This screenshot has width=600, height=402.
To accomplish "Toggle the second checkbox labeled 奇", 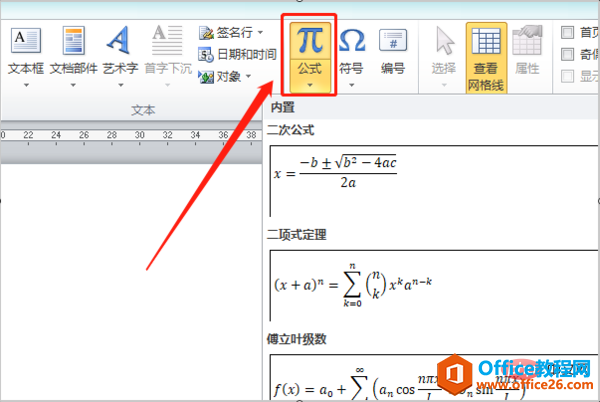I will (x=567, y=54).
